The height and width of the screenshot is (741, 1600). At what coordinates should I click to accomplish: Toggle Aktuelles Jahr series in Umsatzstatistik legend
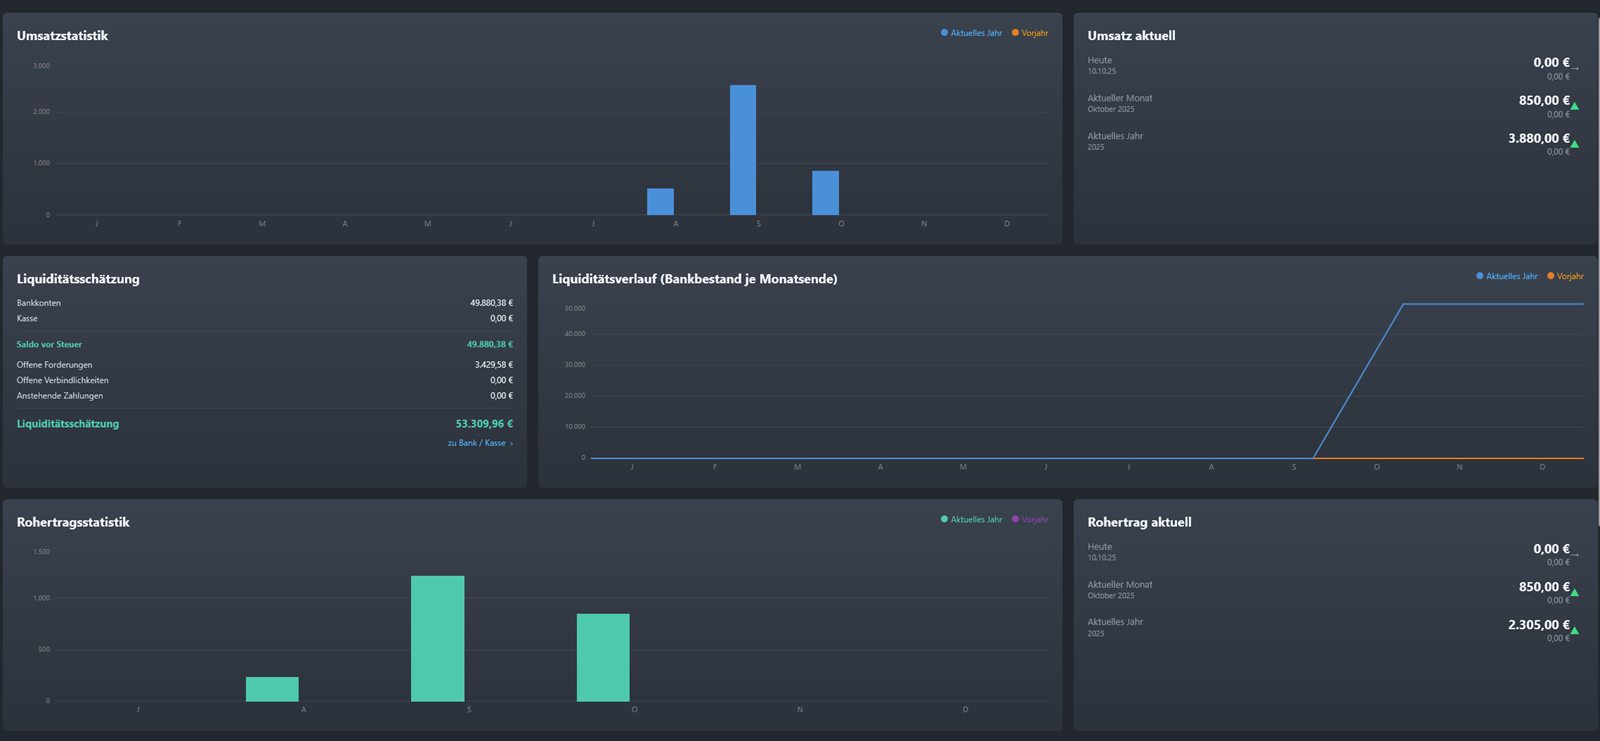pyautogui.click(x=971, y=33)
